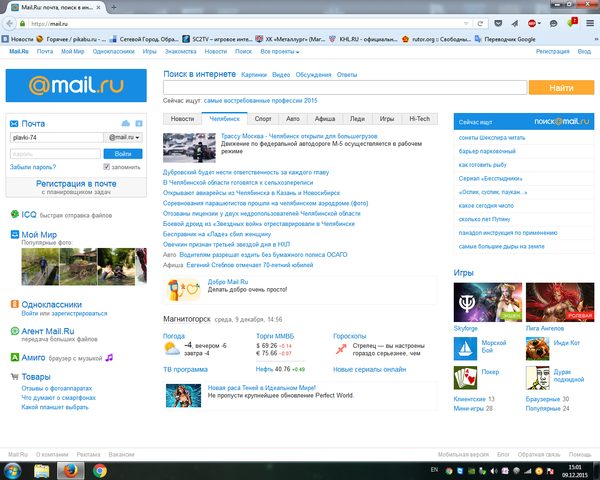Click the Агент Mail.Ru green icon
This screenshot has width=600, height=480.
click(x=12, y=328)
